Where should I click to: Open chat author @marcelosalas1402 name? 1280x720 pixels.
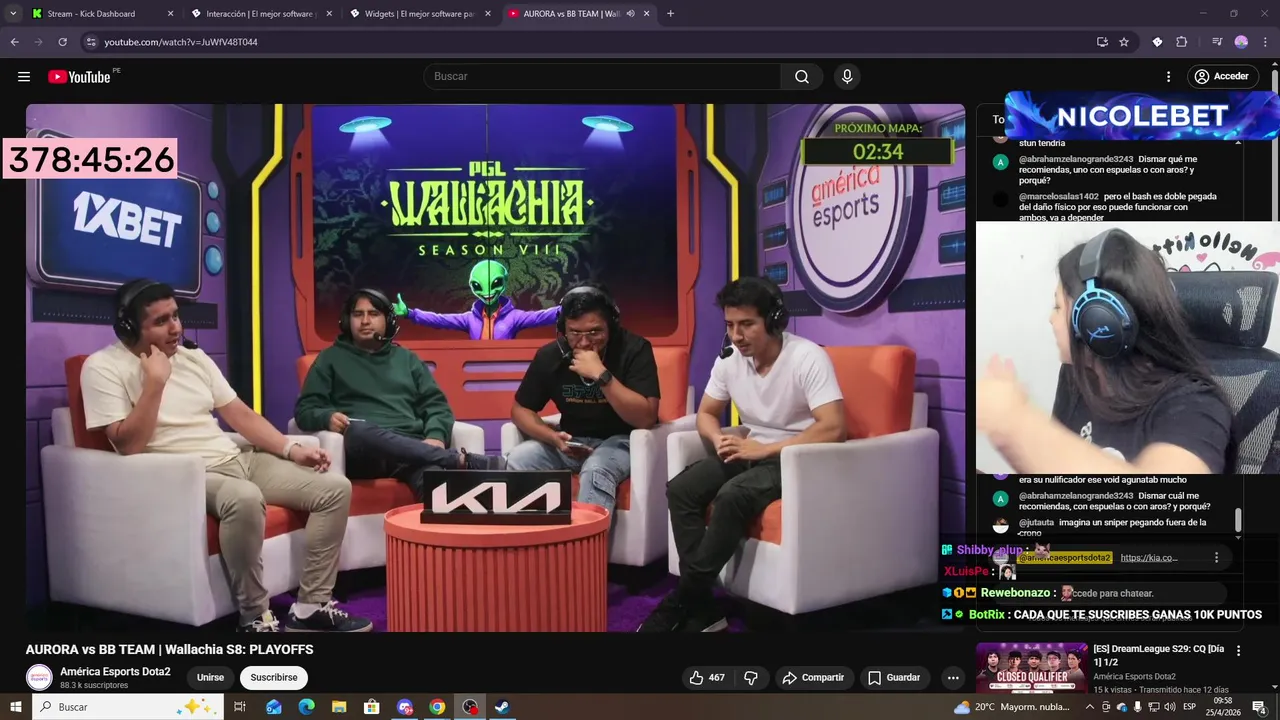click(1058, 196)
